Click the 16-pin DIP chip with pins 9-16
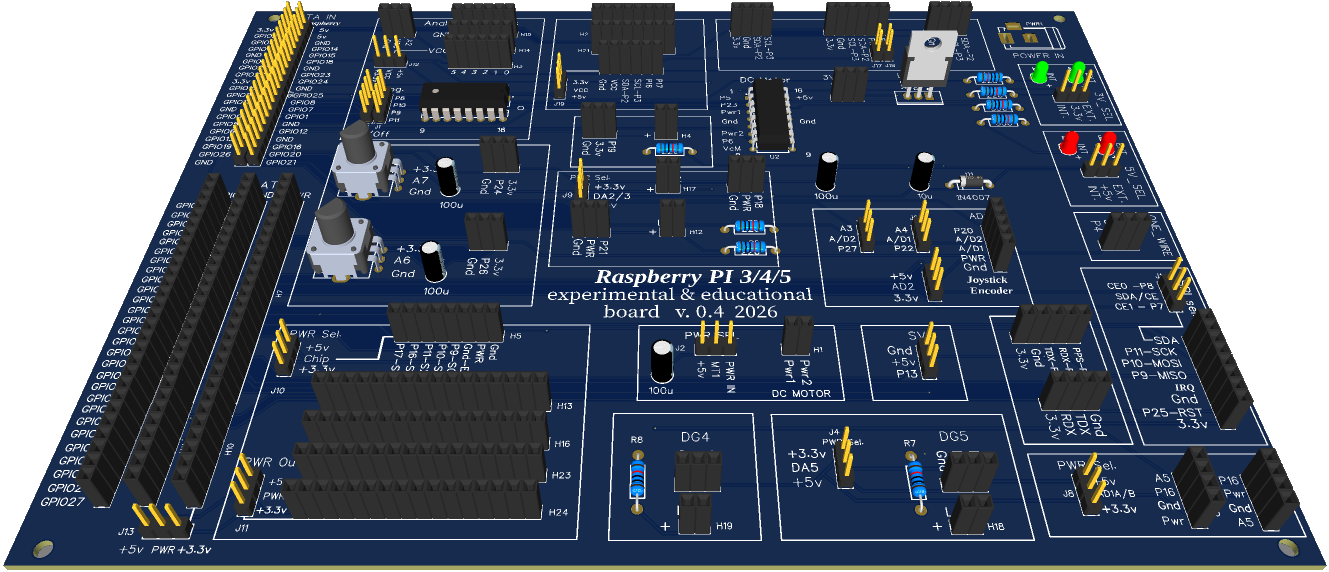Image resolution: width=1329 pixels, height=572 pixels. pos(464,101)
